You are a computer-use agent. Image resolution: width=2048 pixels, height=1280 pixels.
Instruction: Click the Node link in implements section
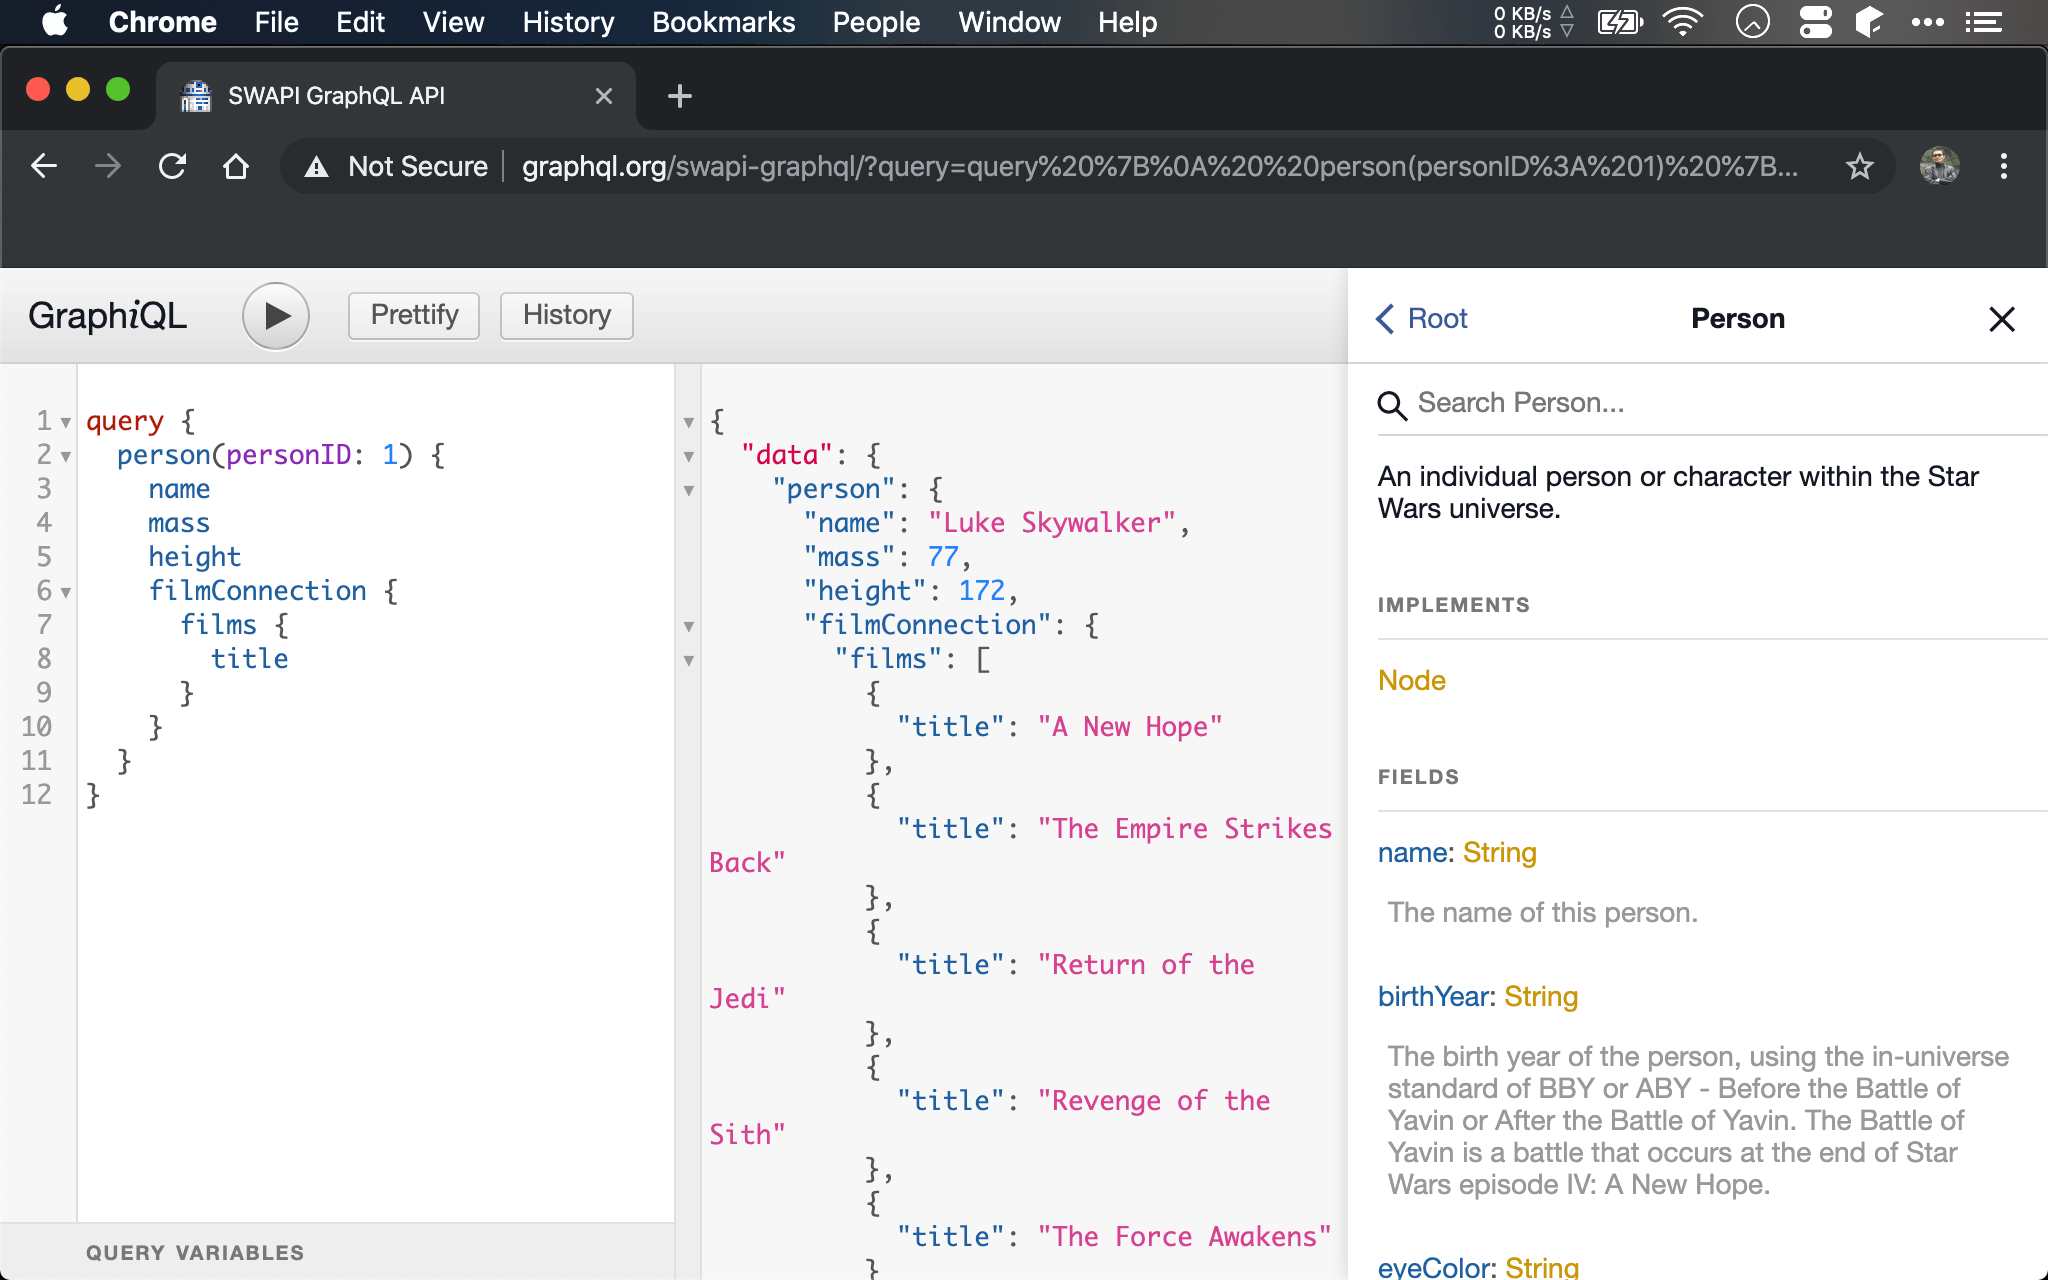point(1411,678)
